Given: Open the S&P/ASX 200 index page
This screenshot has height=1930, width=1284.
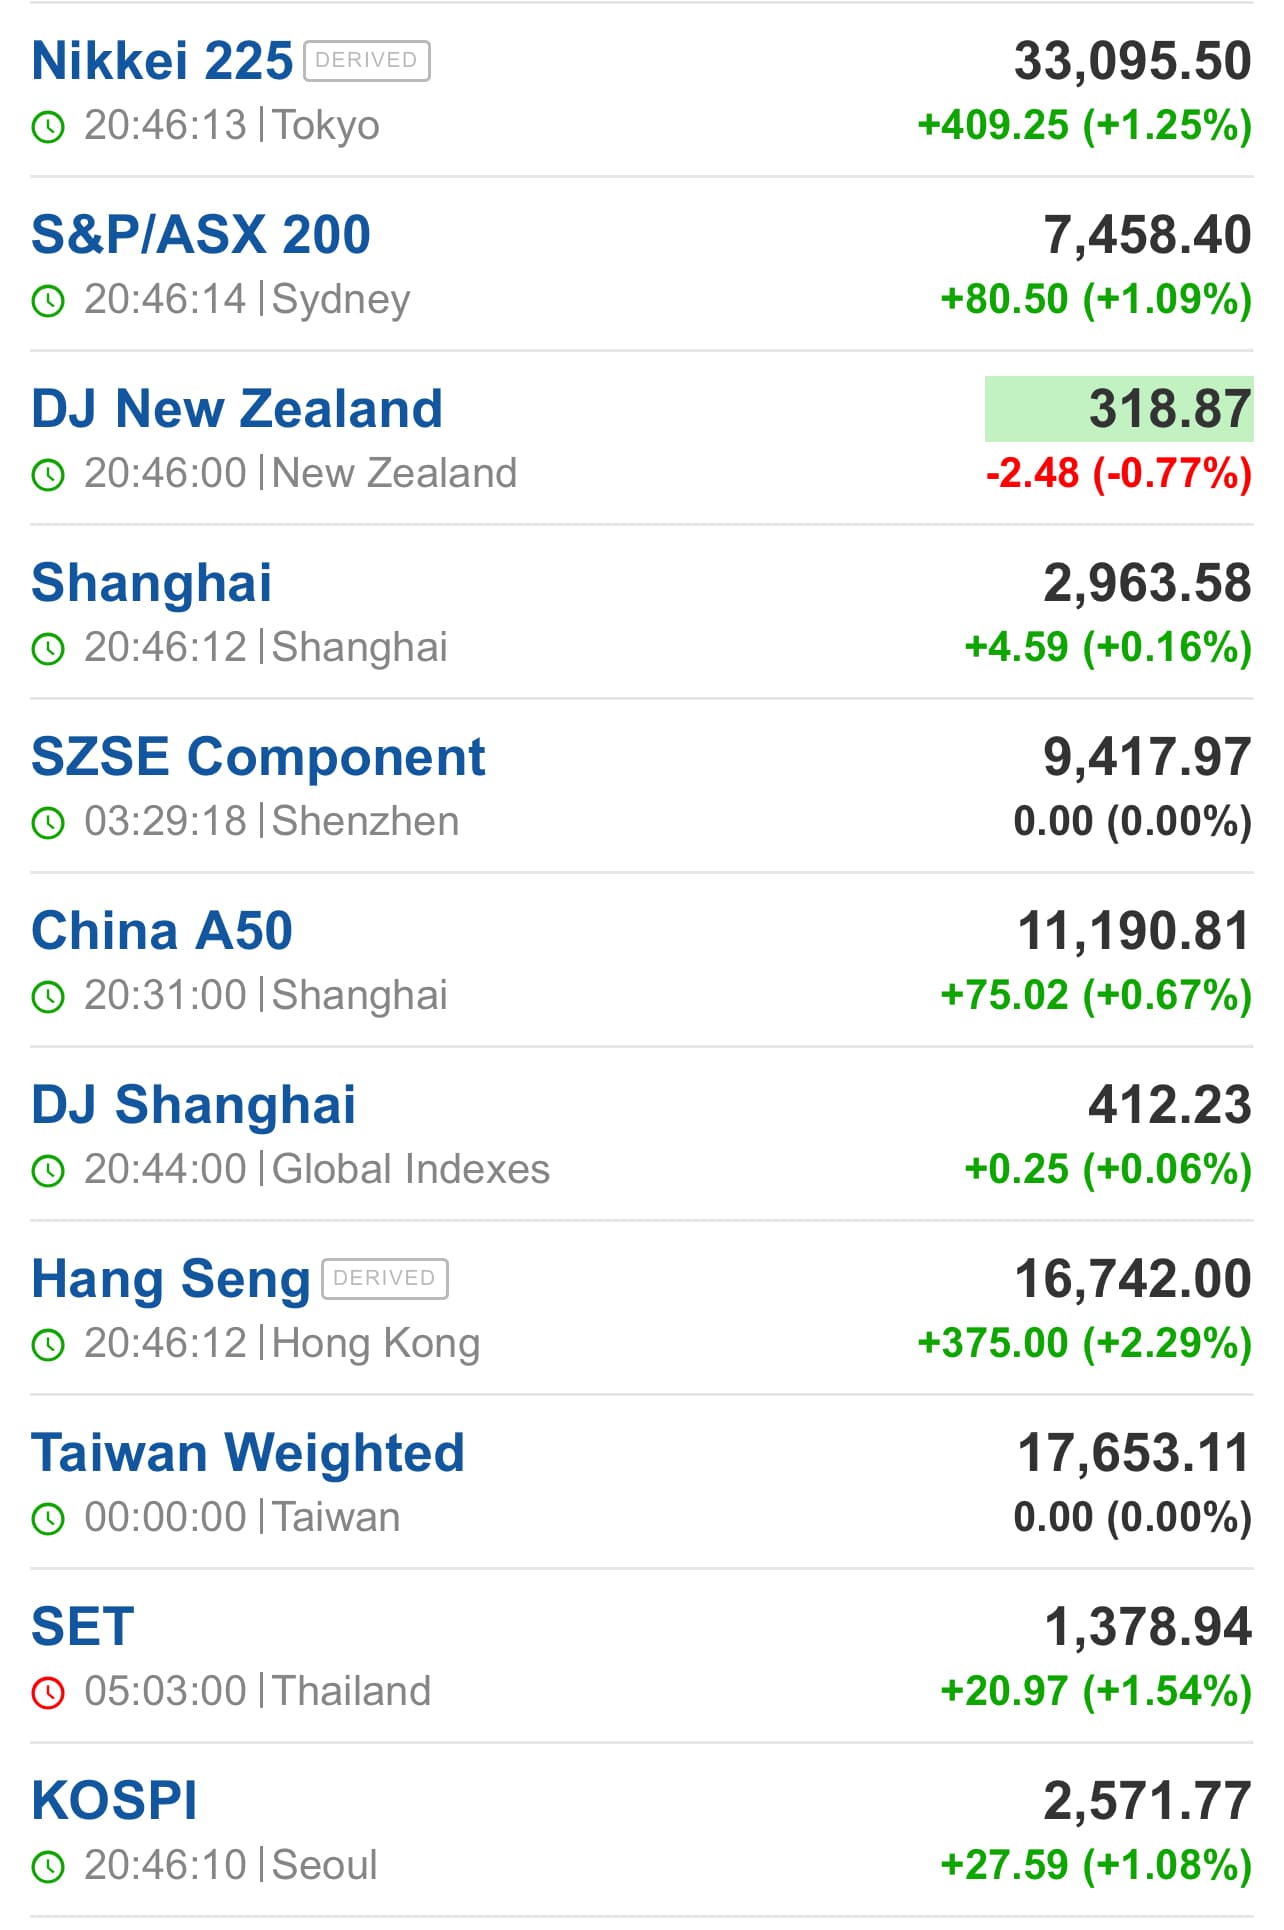Looking at the screenshot, I should click(x=201, y=235).
